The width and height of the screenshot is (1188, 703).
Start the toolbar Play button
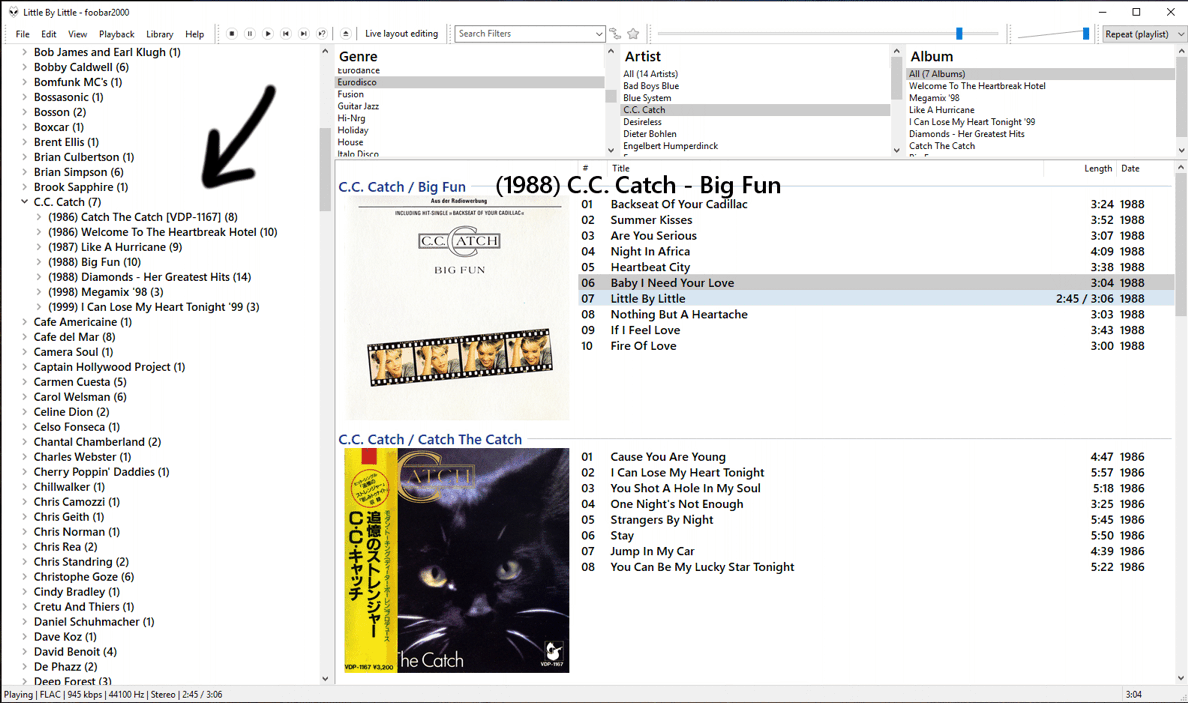click(267, 33)
